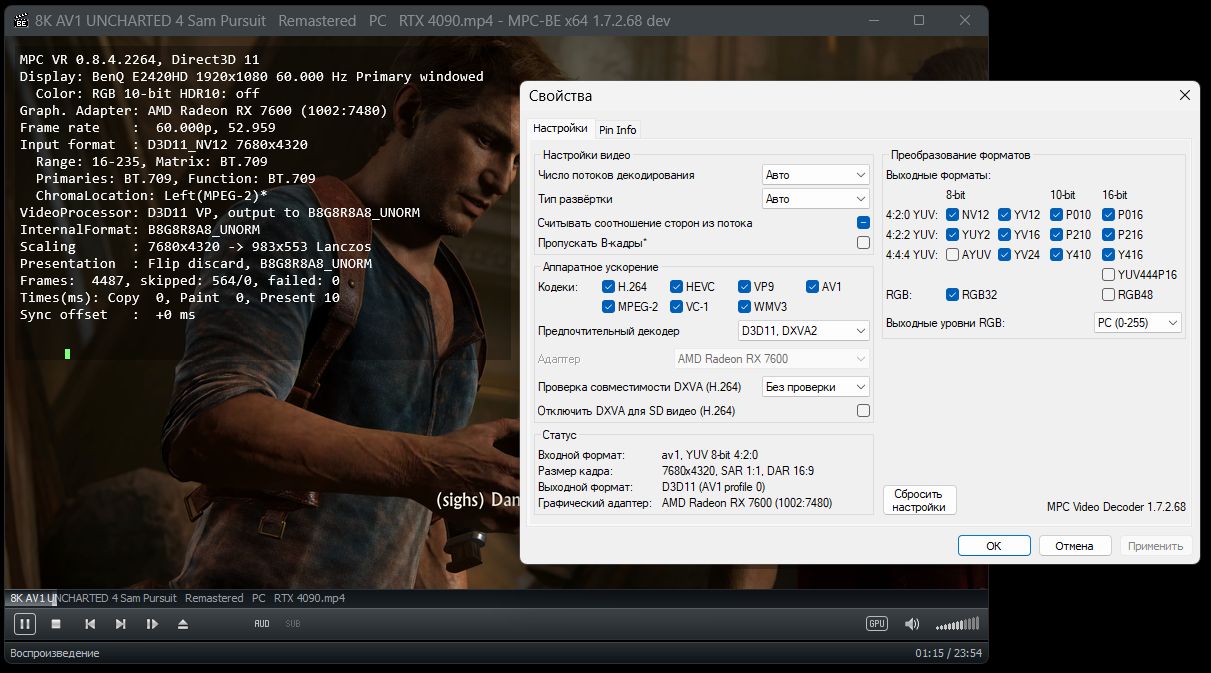
Task: Enable Пропускать B-кадры checkbox
Action: coord(863,243)
